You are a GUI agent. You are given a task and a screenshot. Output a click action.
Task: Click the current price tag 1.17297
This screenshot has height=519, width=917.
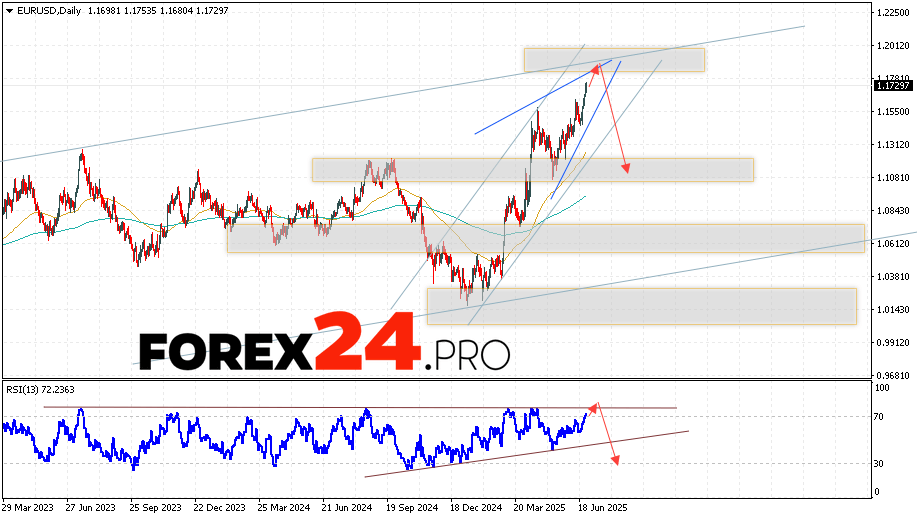coord(893,86)
